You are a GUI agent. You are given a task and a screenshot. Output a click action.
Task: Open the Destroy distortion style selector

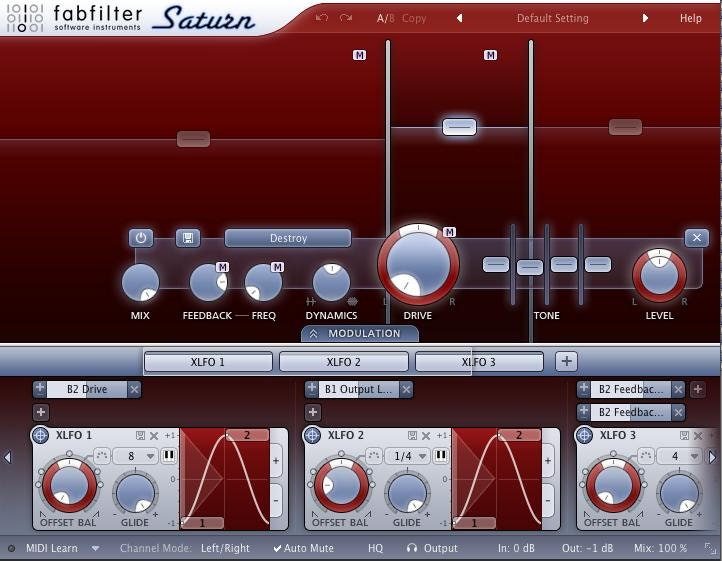coord(288,238)
